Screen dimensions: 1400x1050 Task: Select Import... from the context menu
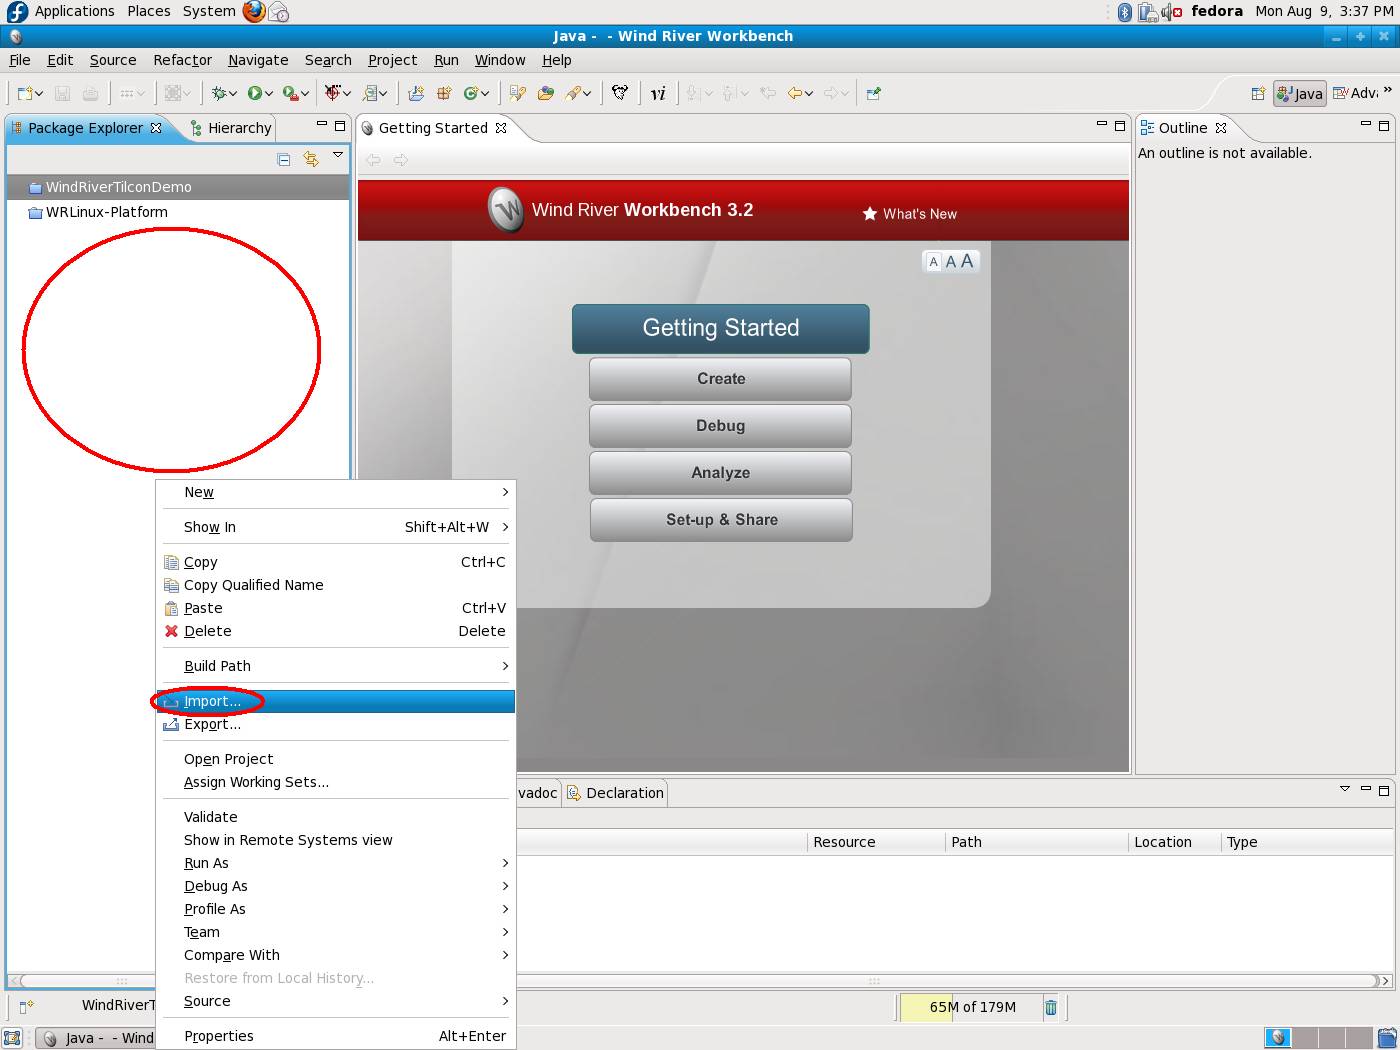point(212,701)
